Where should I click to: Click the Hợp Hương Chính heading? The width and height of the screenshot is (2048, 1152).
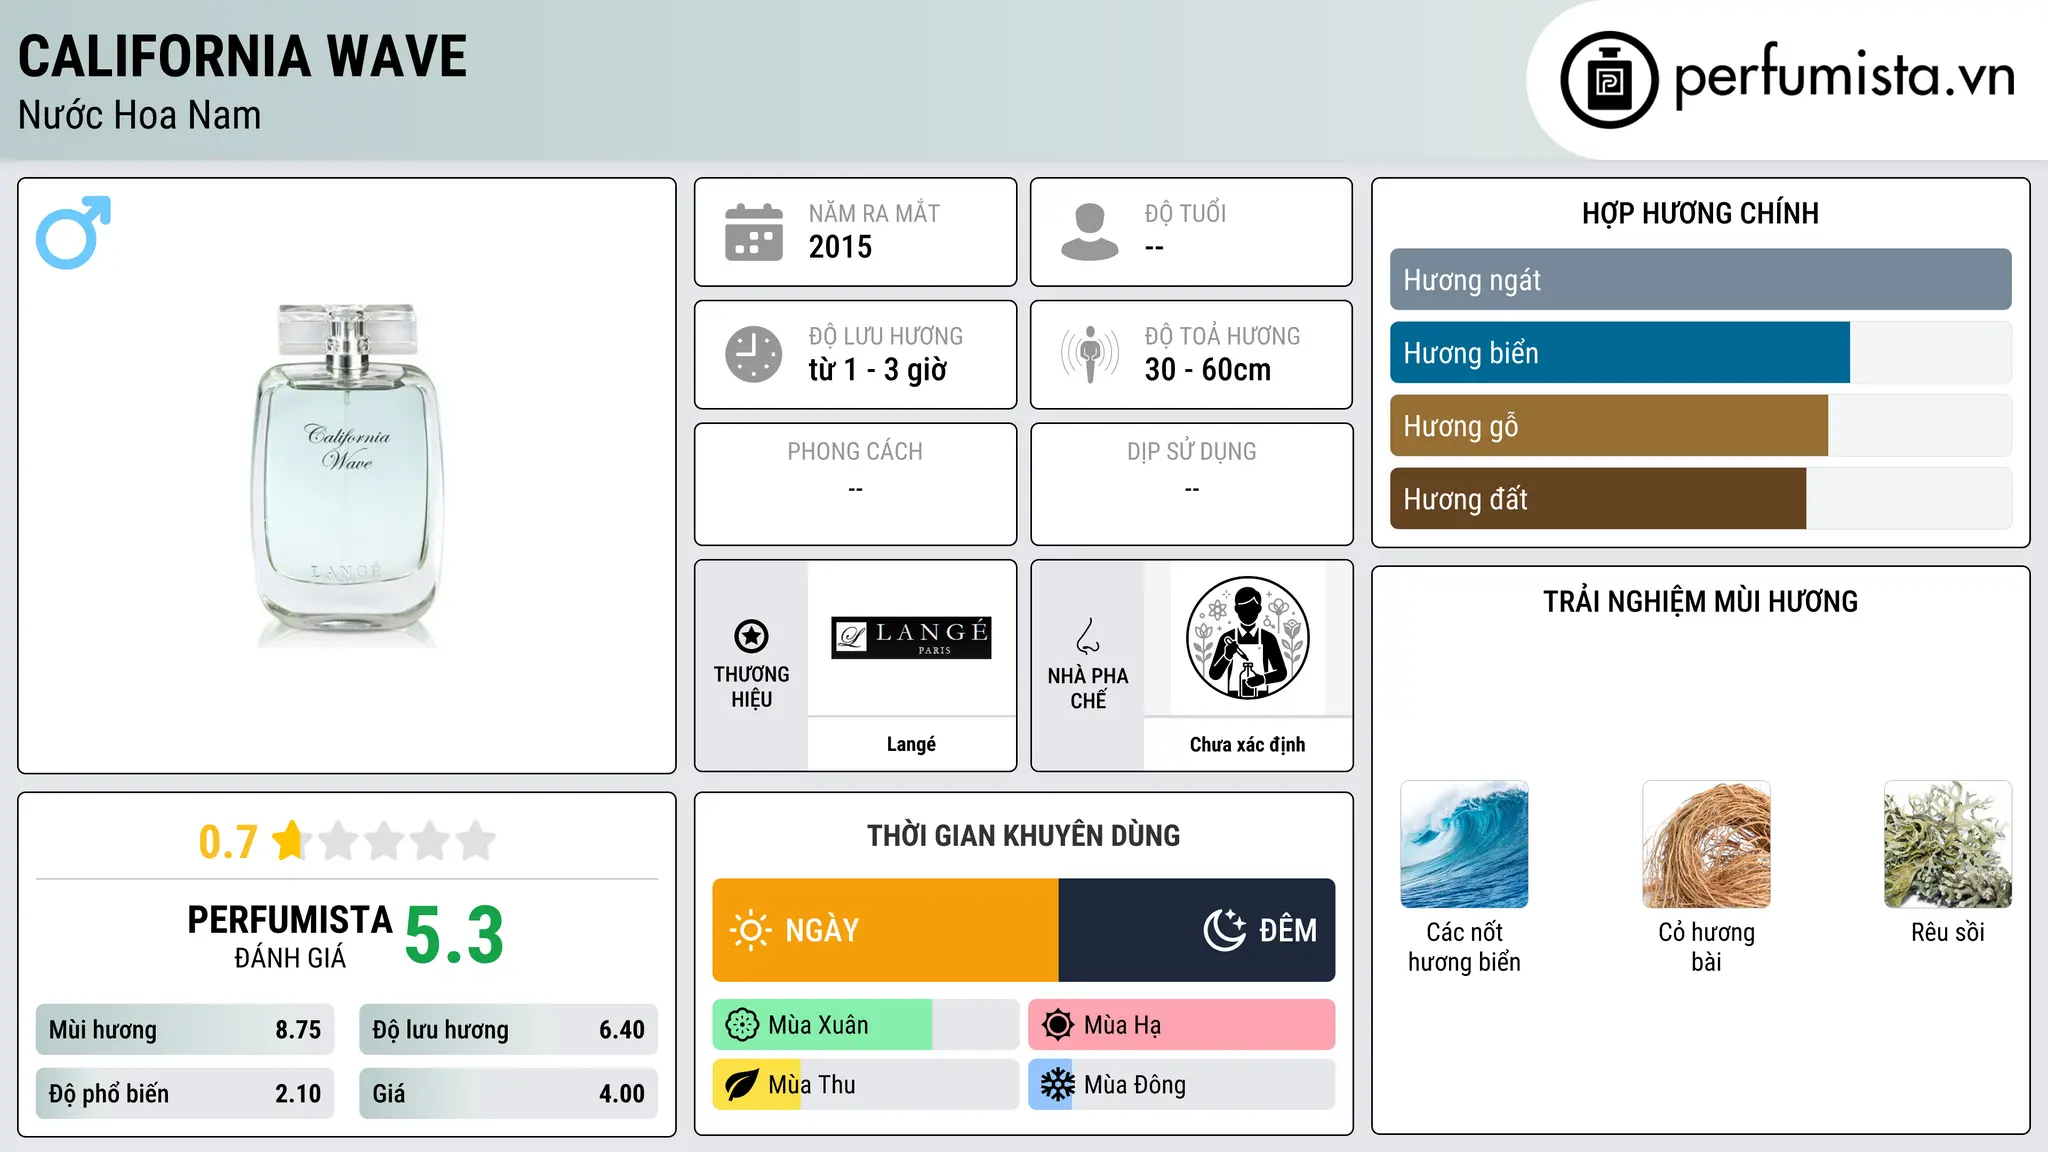[x=1700, y=213]
